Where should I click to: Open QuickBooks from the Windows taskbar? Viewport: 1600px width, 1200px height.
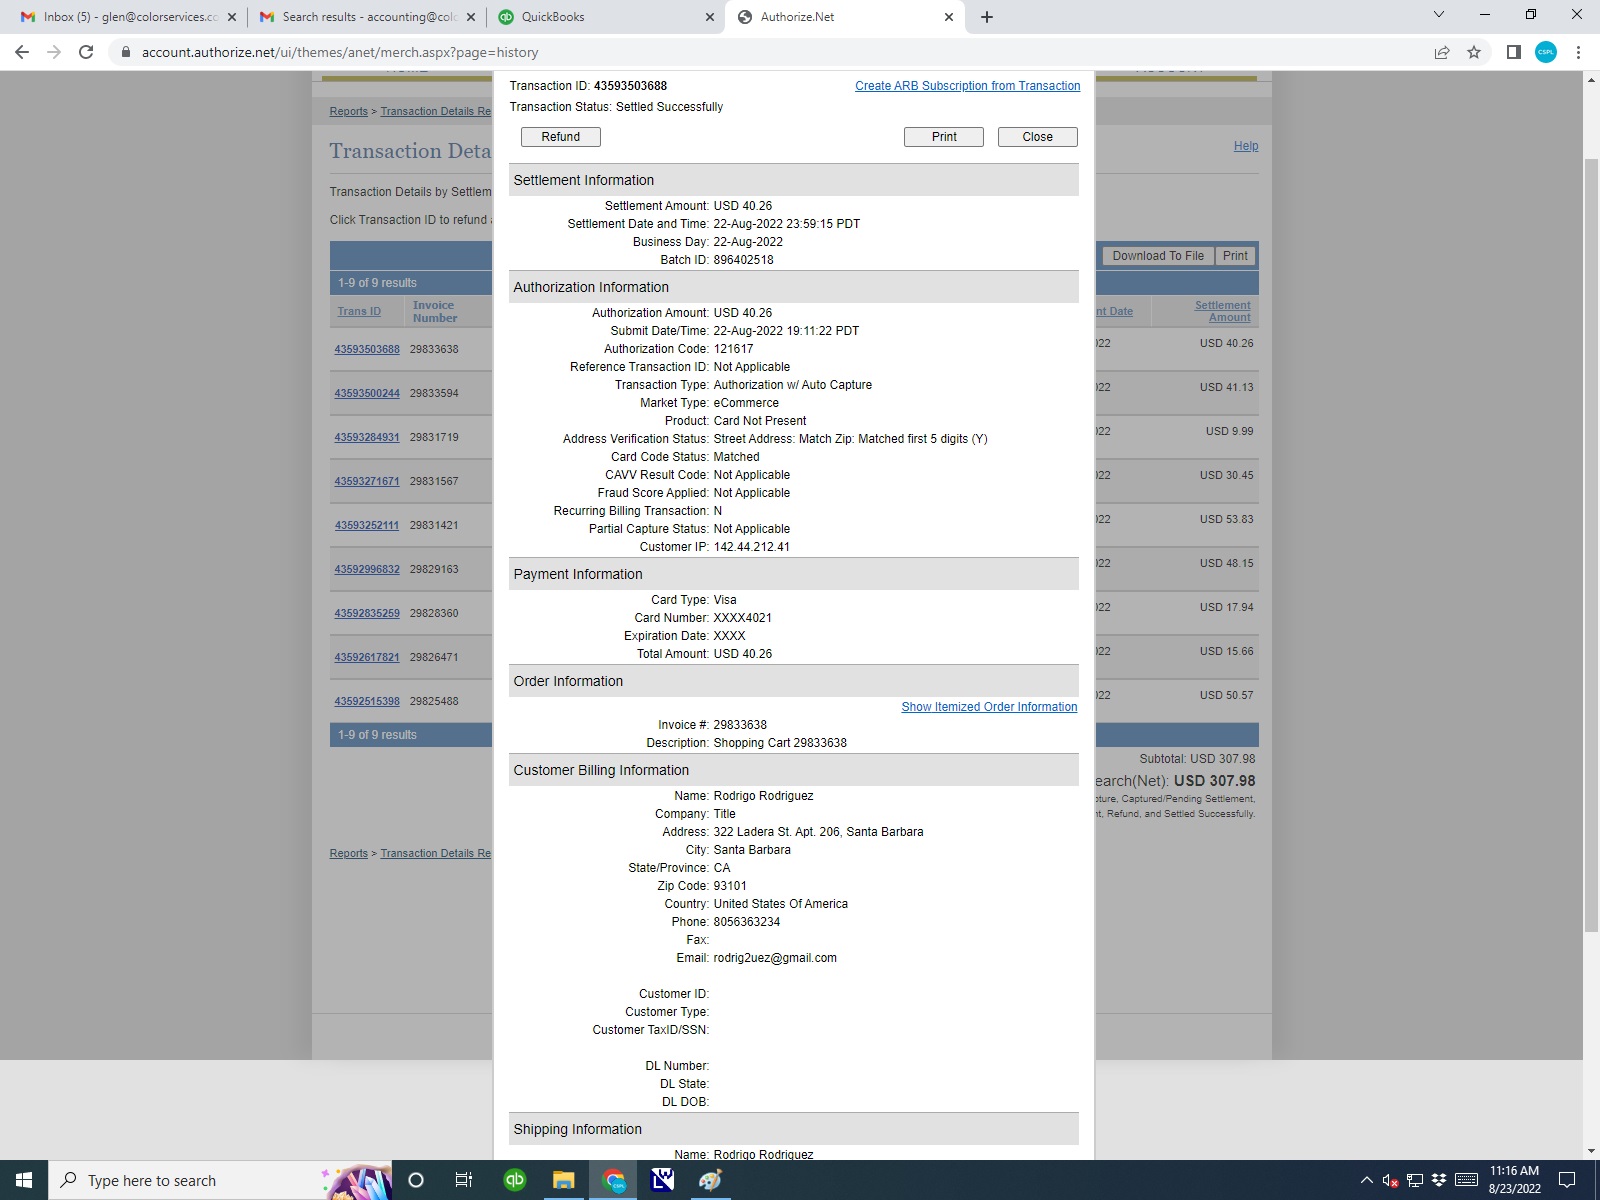[x=515, y=1180]
